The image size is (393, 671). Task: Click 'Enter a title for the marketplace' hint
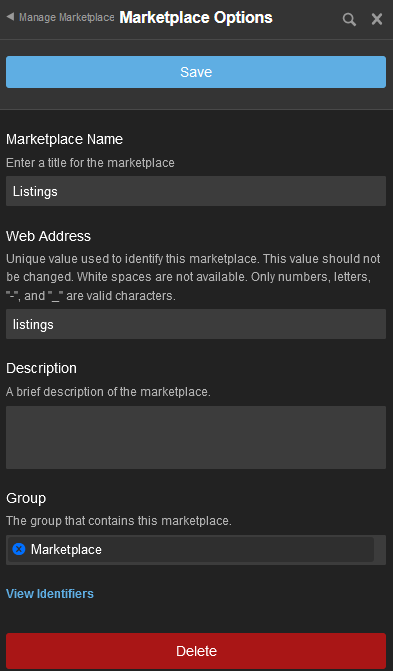coord(90,163)
